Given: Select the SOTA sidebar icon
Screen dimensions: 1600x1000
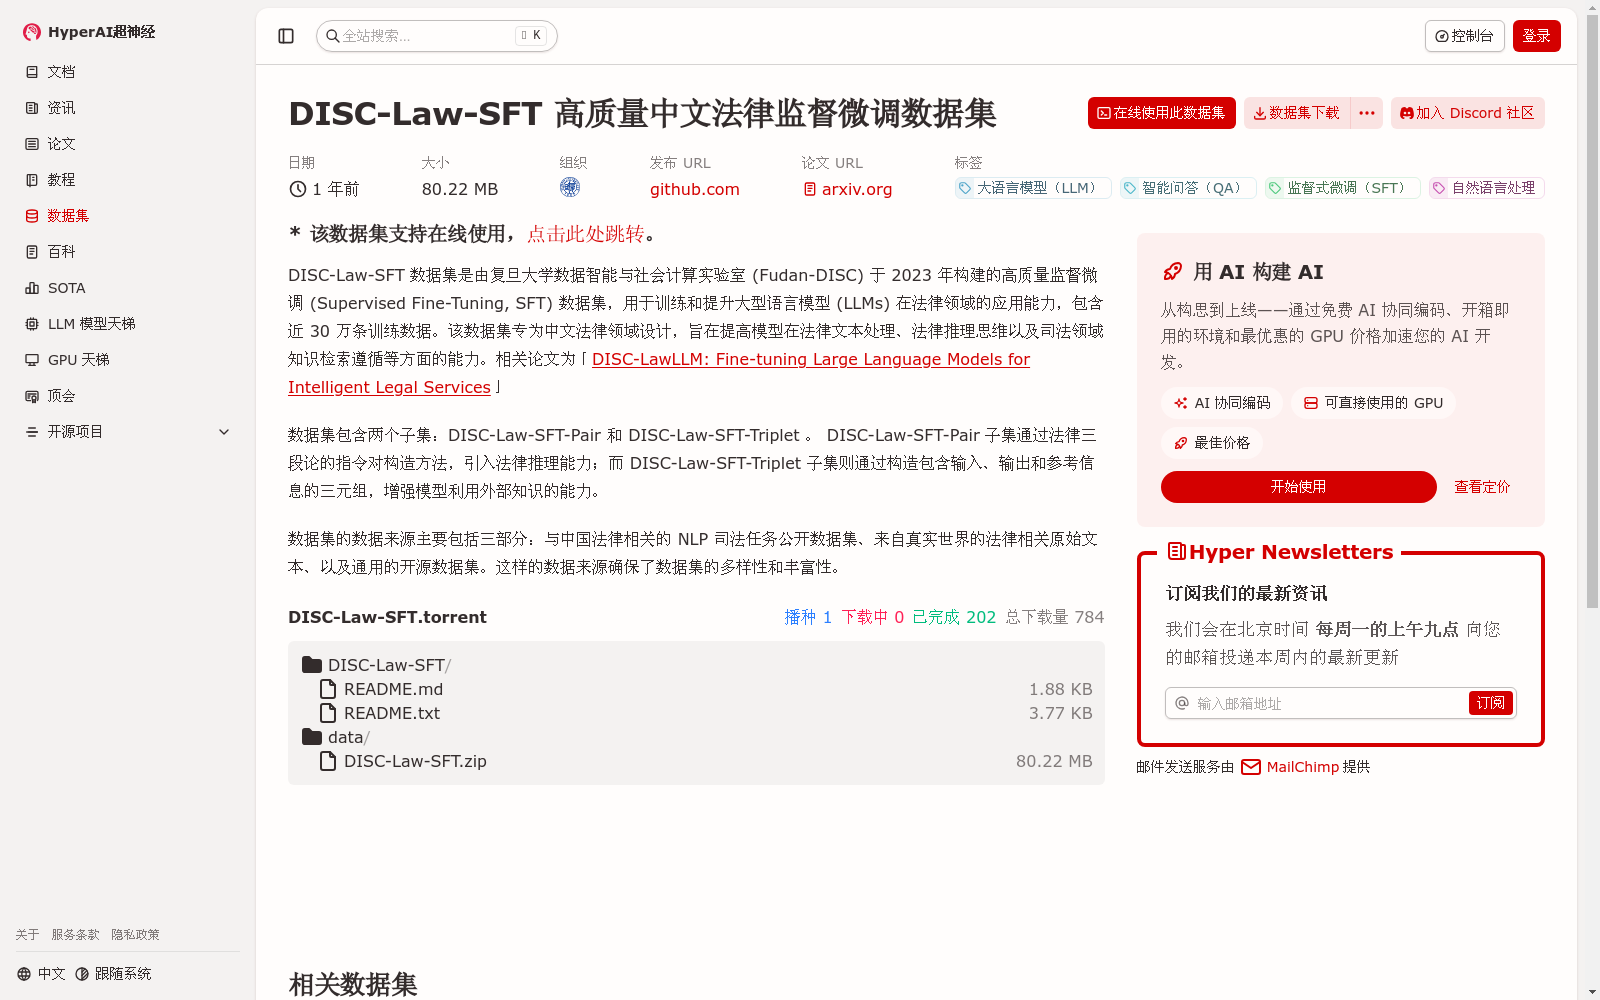Looking at the screenshot, I should 33,287.
